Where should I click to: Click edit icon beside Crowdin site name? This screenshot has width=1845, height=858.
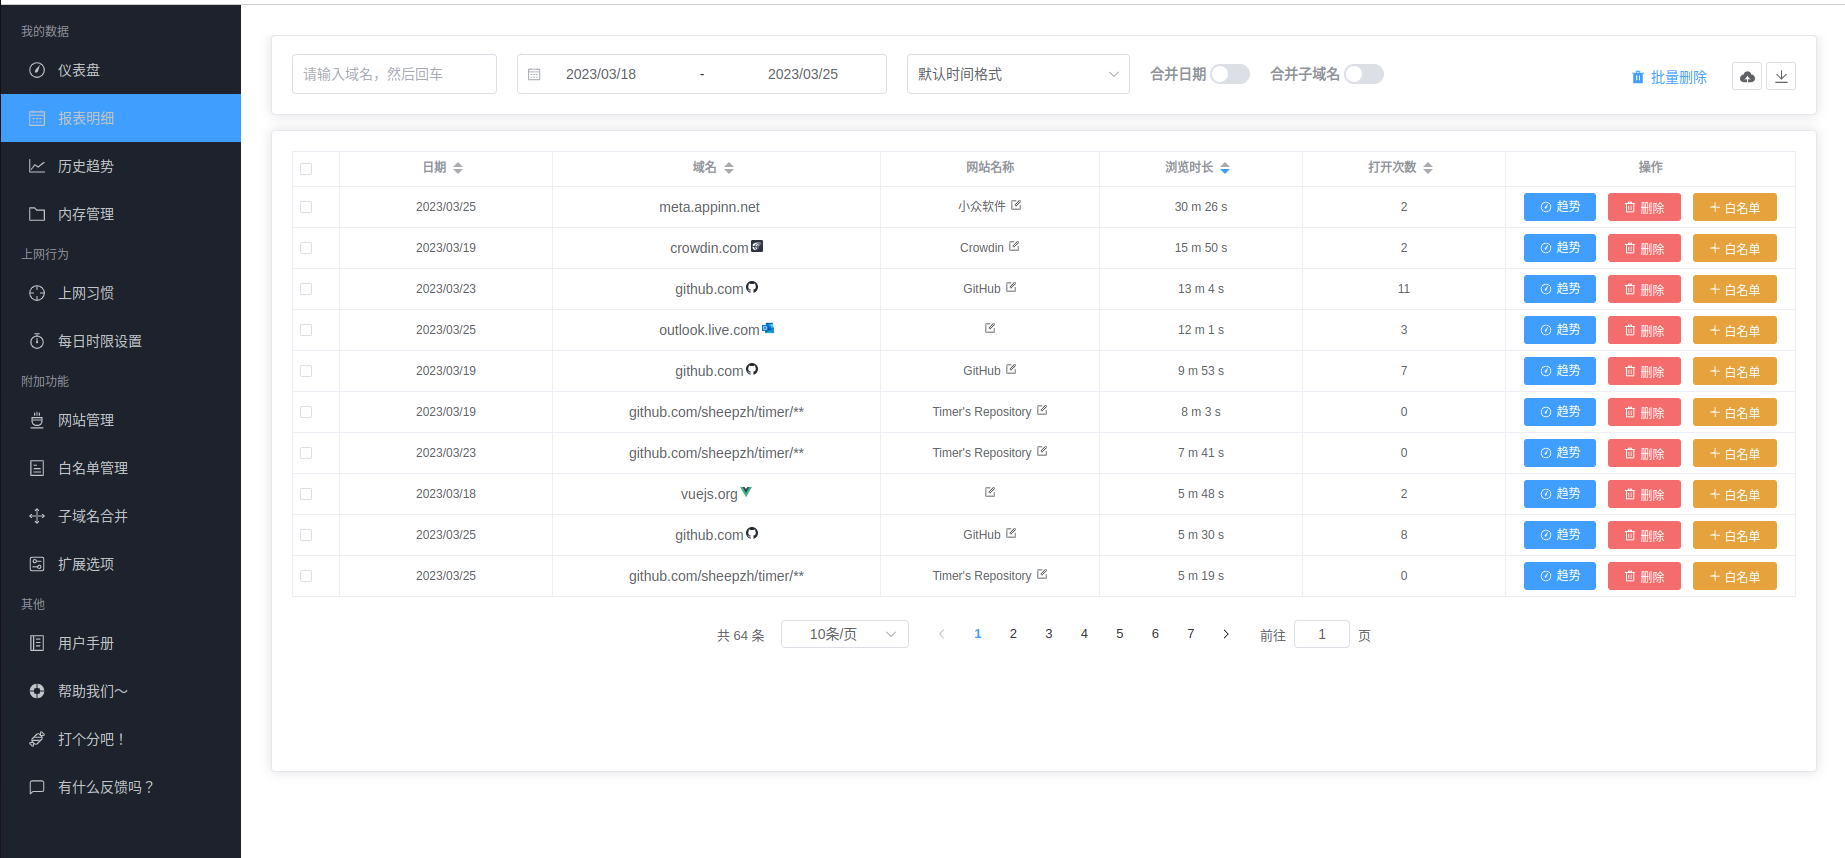tap(1014, 246)
